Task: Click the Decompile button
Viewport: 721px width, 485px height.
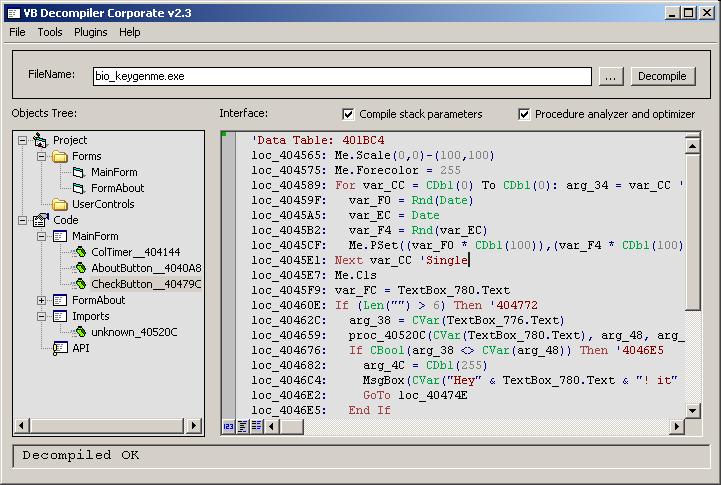Action: click(663, 76)
